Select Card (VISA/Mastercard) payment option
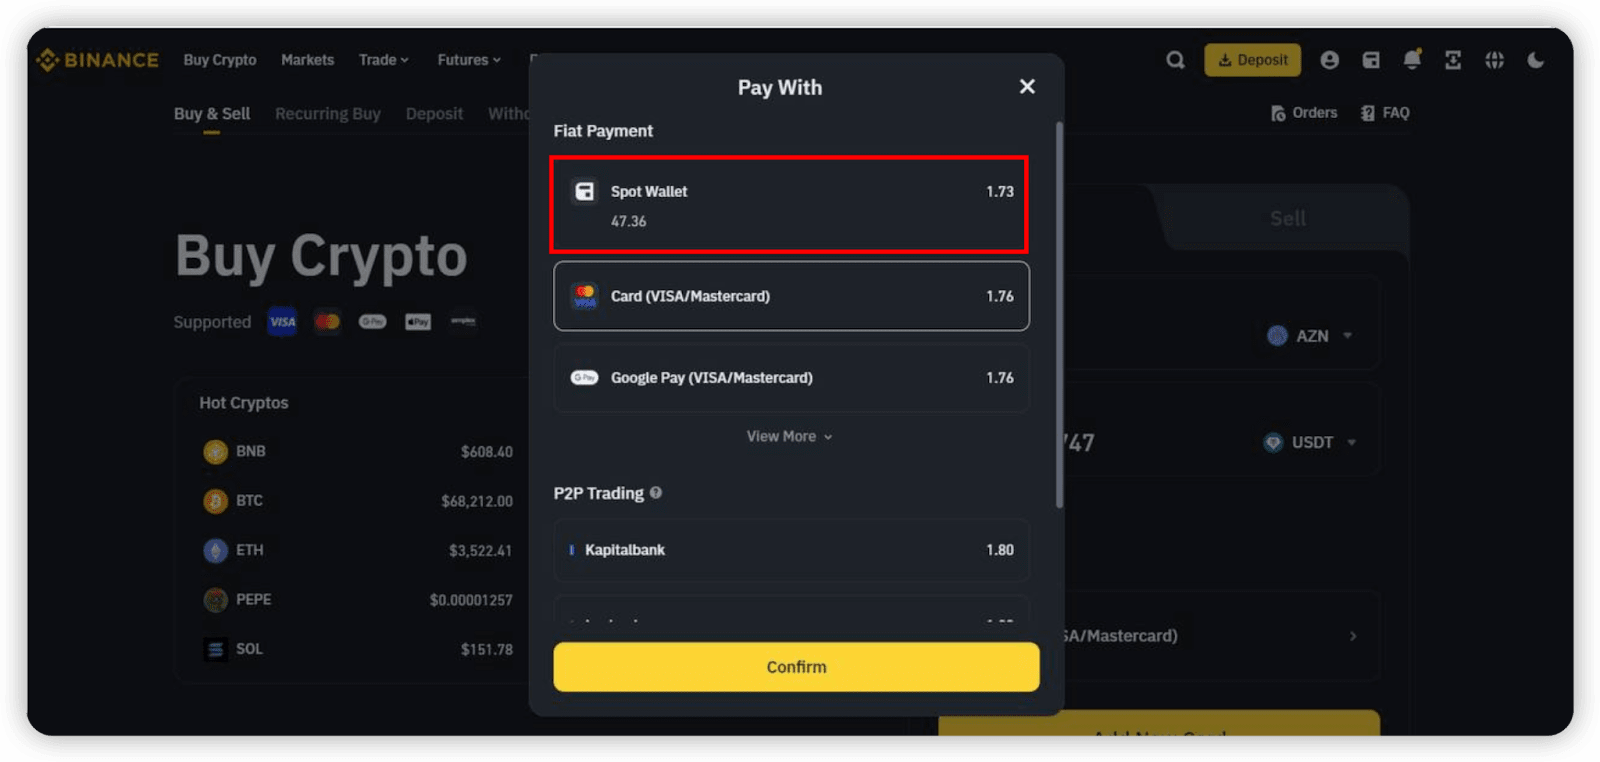The height and width of the screenshot is (762, 1600). [x=791, y=296]
